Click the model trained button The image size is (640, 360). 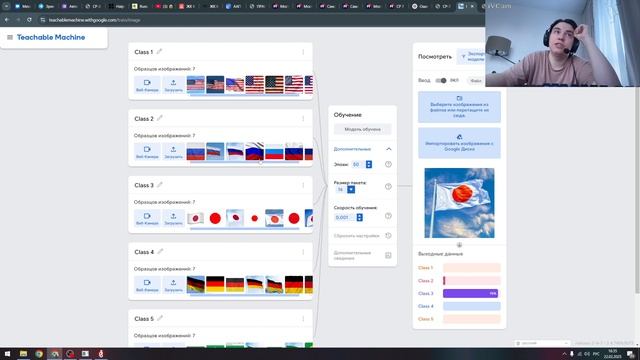[x=362, y=129]
